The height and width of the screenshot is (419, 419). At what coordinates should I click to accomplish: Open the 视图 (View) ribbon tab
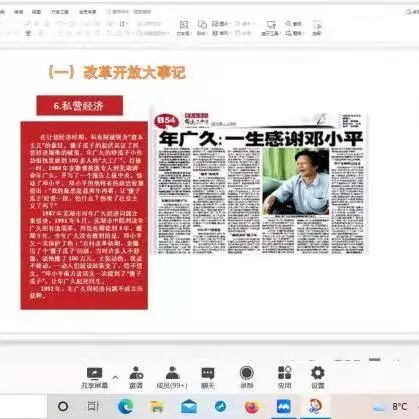(36, 12)
